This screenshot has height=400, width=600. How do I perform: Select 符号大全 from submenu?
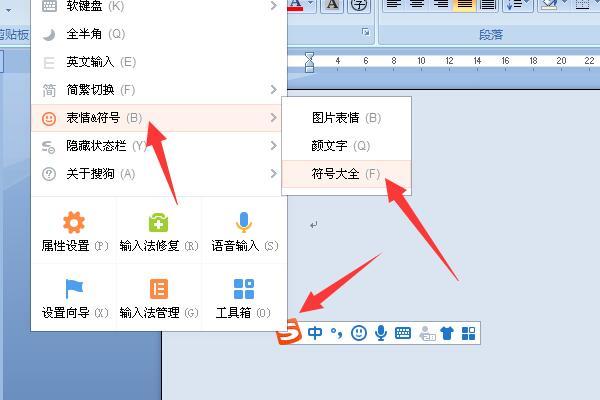coord(345,174)
